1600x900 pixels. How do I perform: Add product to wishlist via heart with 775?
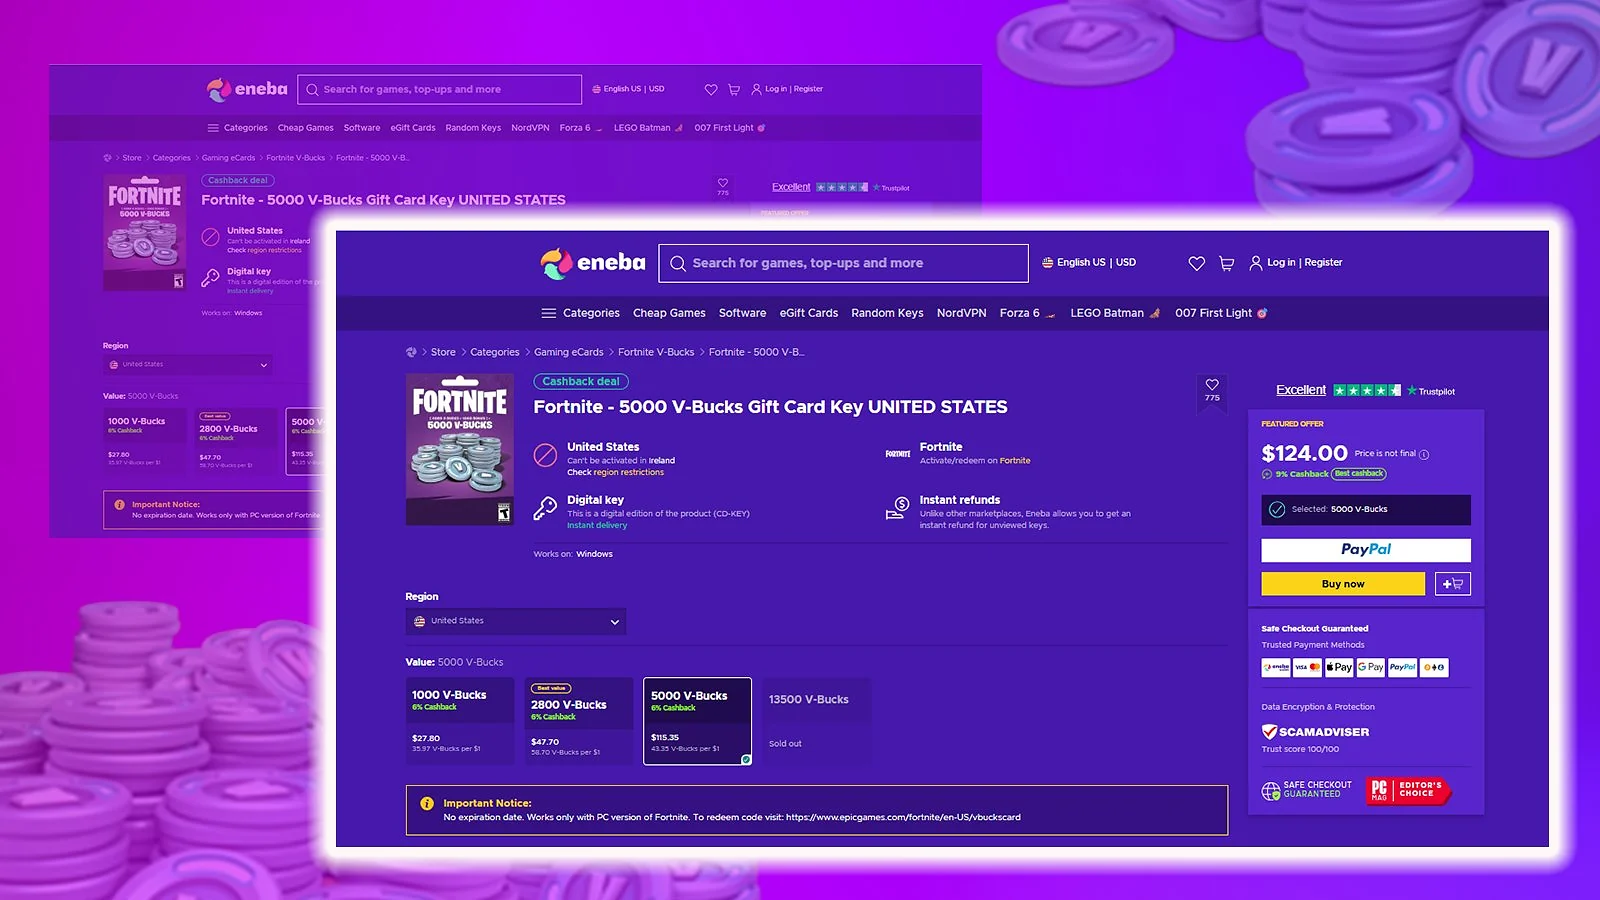1212,390
